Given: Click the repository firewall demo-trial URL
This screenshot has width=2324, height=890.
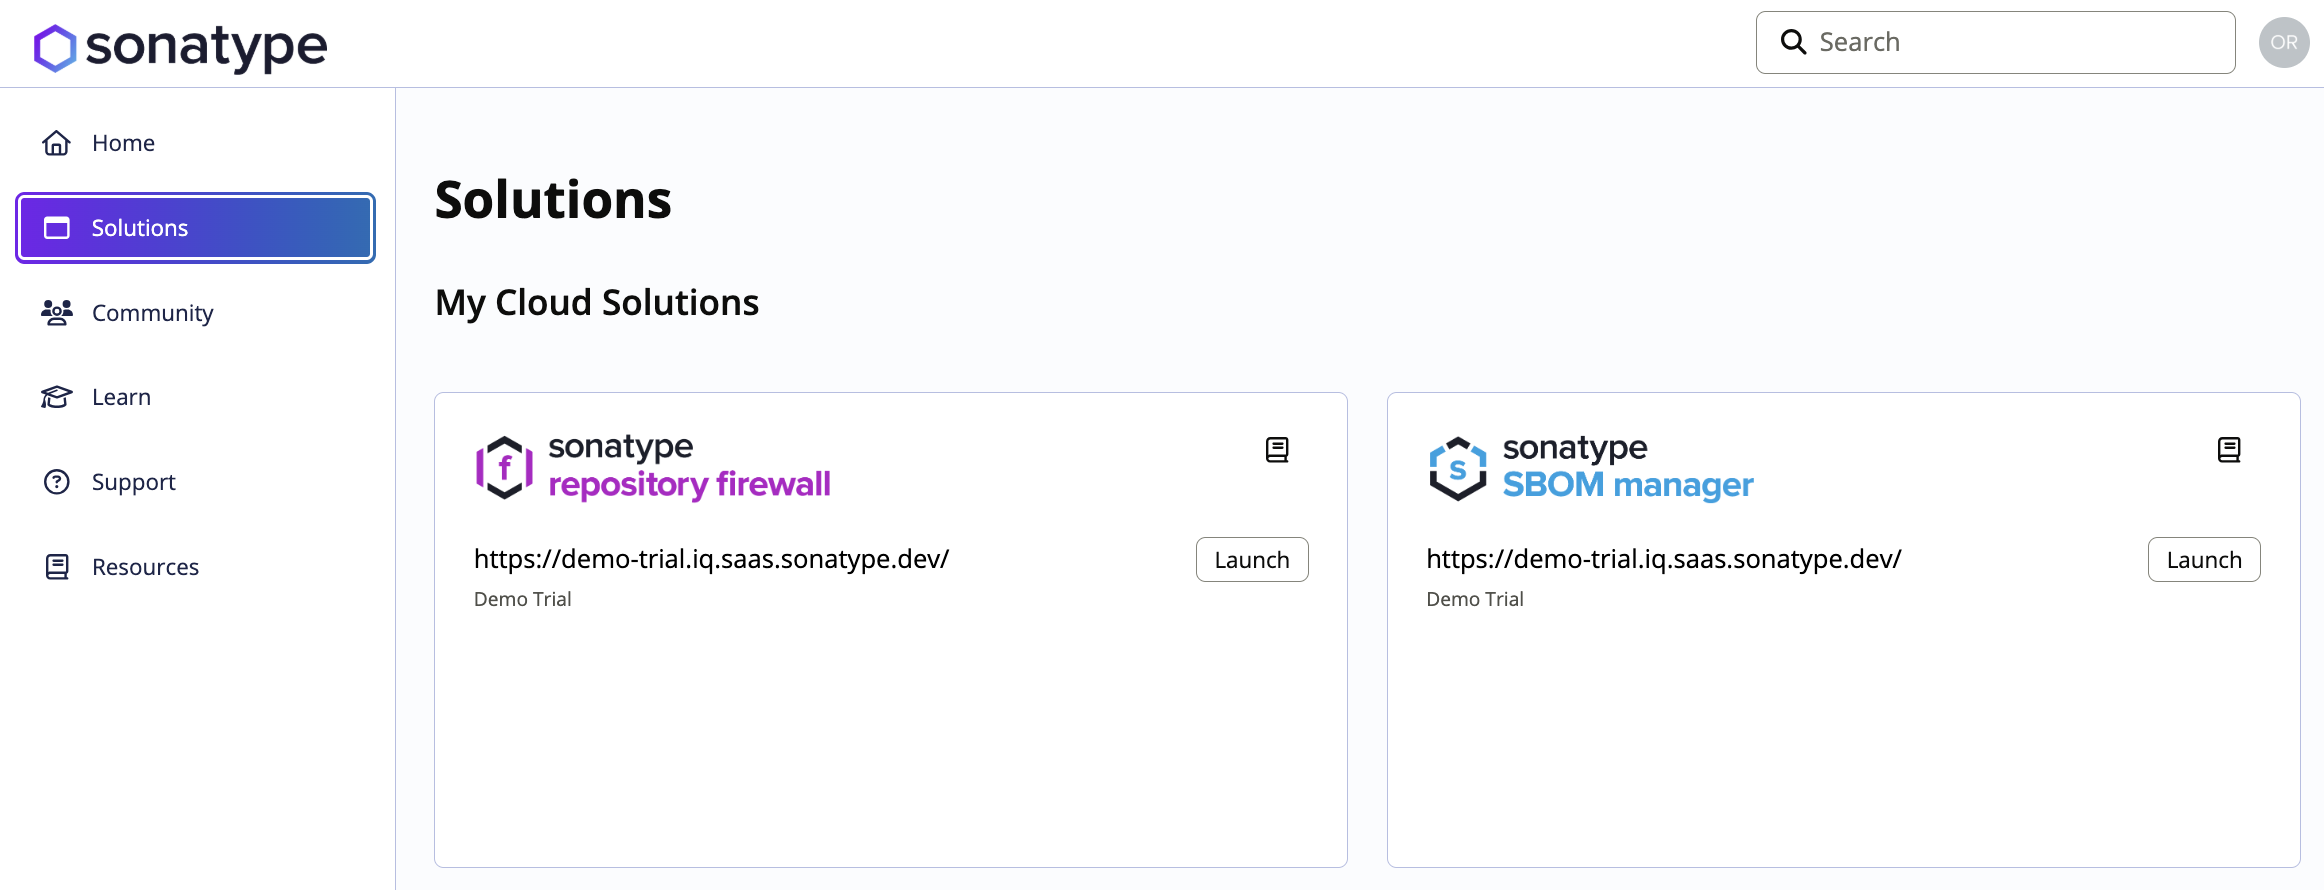Looking at the screenshot, I should [x=711, y=559].
